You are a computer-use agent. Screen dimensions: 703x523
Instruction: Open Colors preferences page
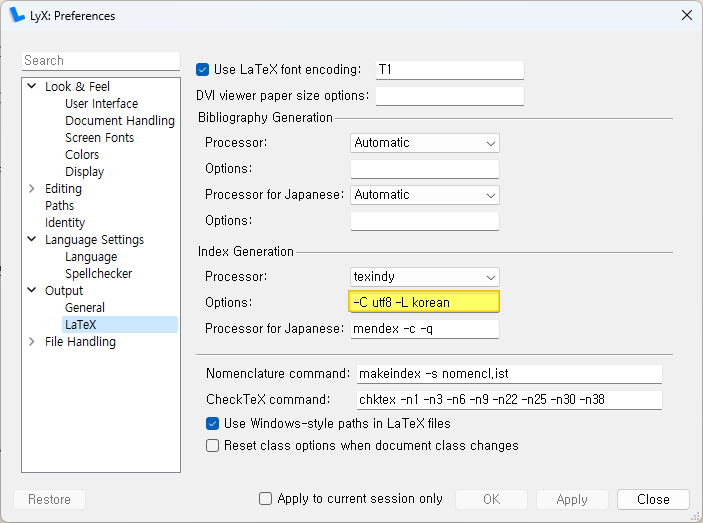(x=82, y=155)
